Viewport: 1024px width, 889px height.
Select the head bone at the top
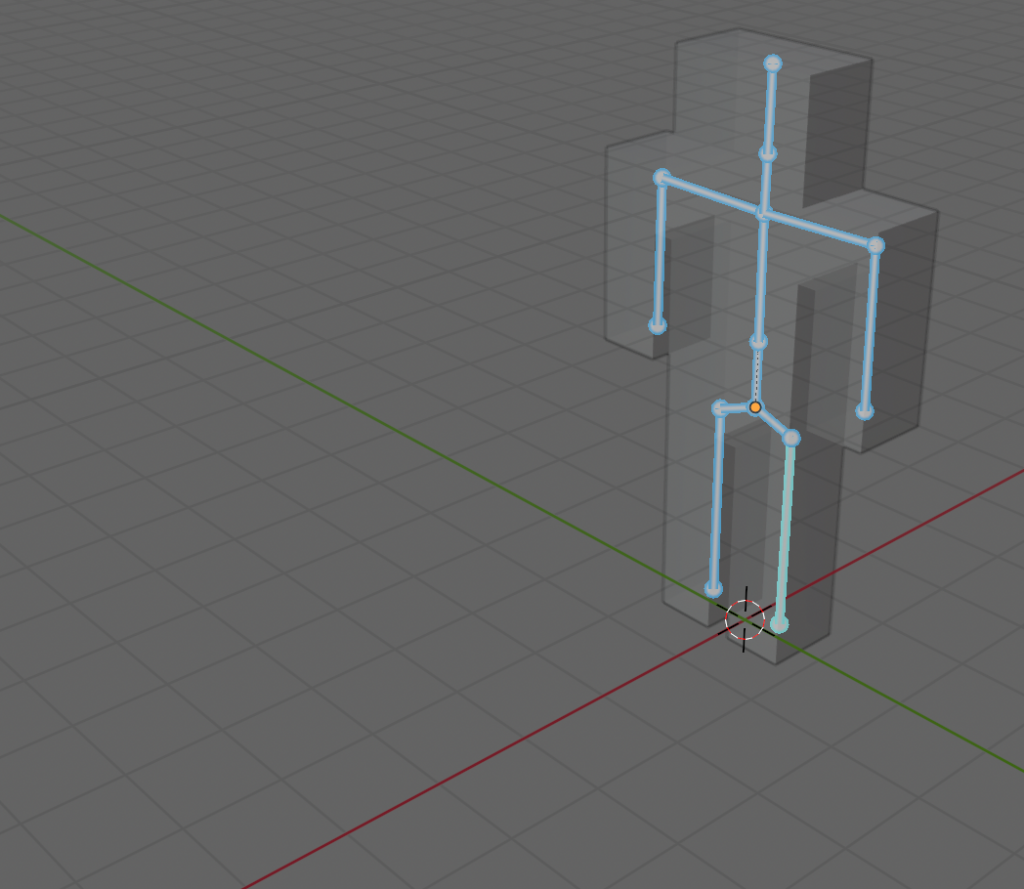tap(770, 108)
